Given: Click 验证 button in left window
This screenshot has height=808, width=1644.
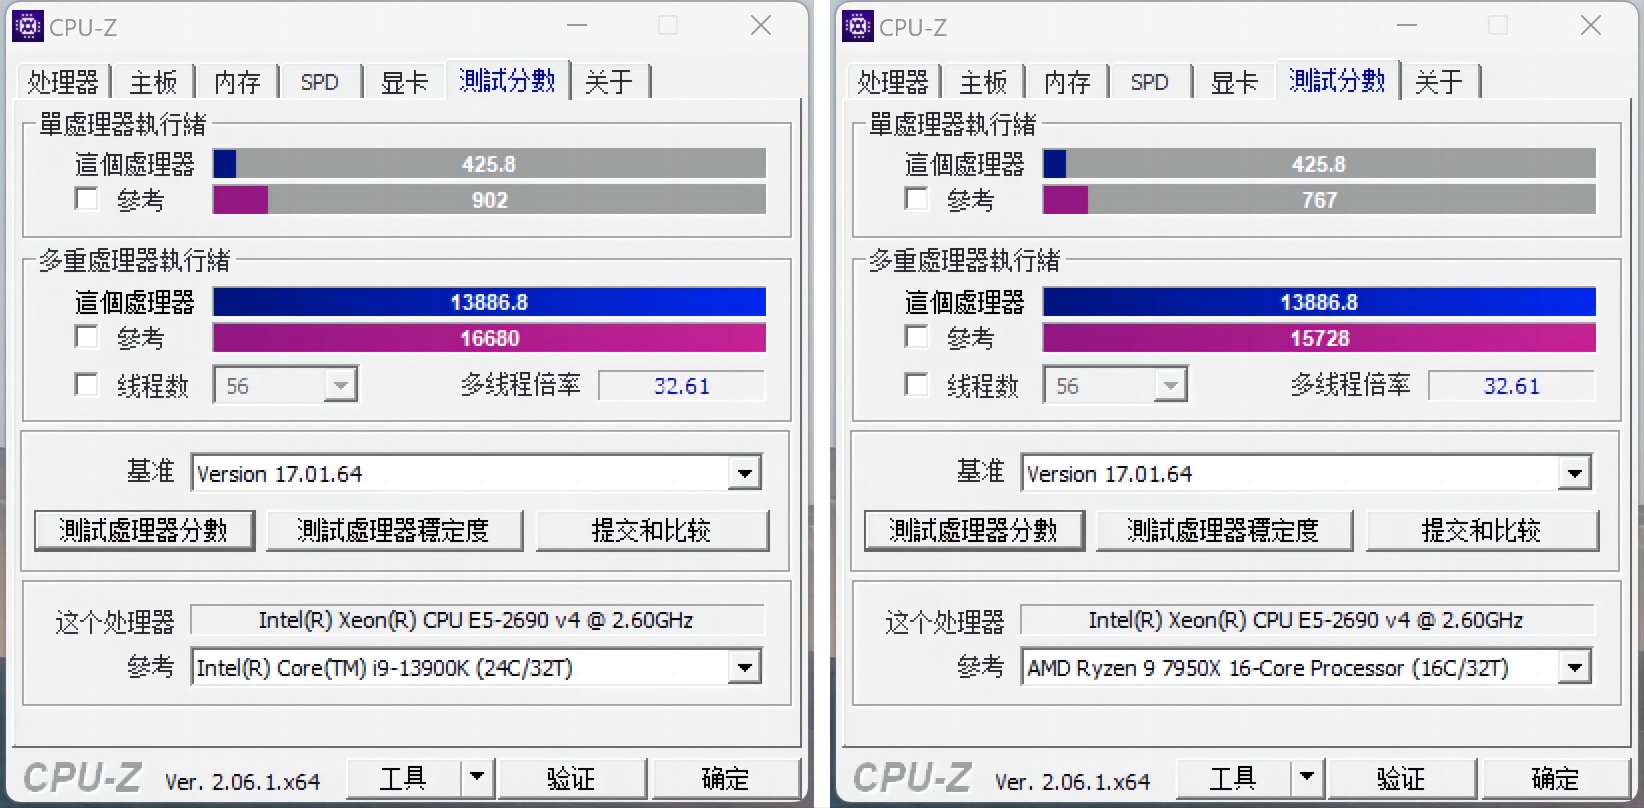Looking at the screenshot, I should click(571, 777).
